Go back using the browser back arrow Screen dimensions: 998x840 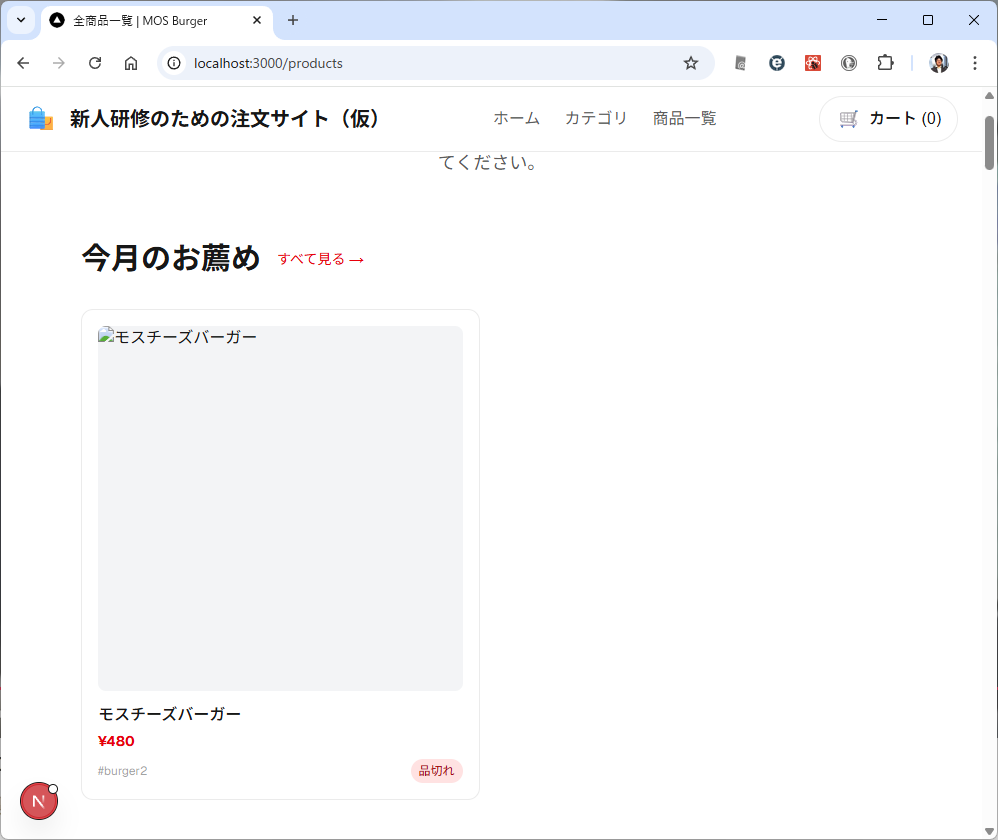pos(23,63)
